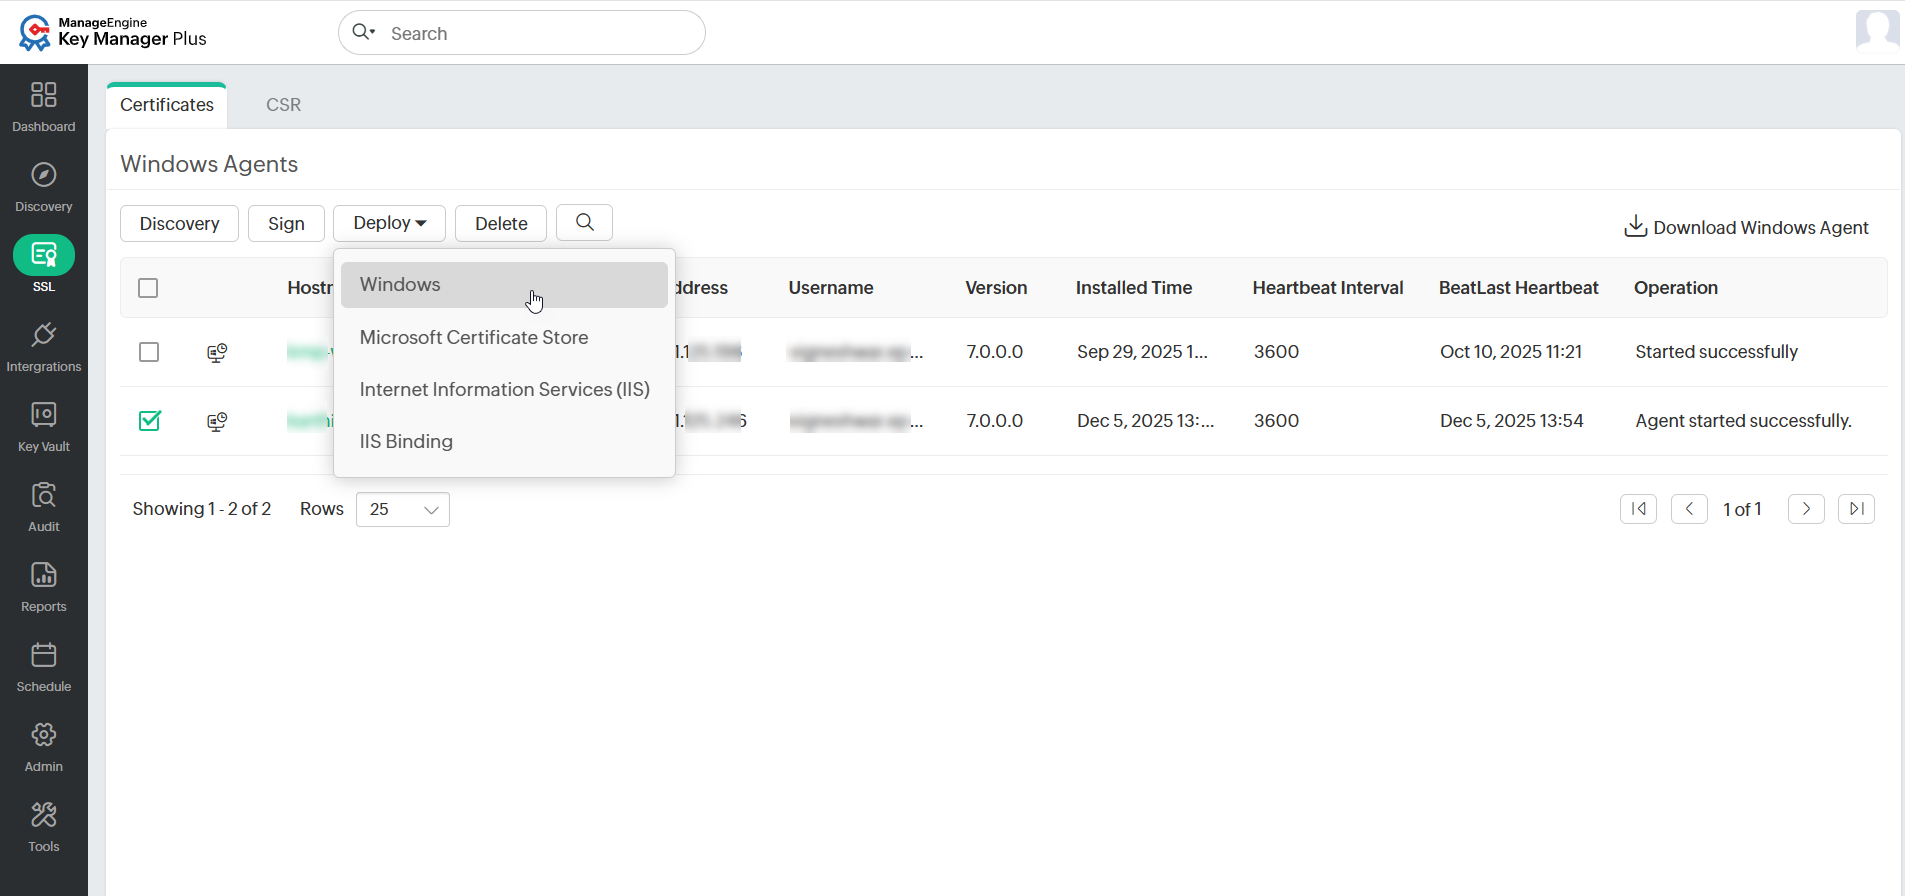Open the Tools section

(44, 826)
